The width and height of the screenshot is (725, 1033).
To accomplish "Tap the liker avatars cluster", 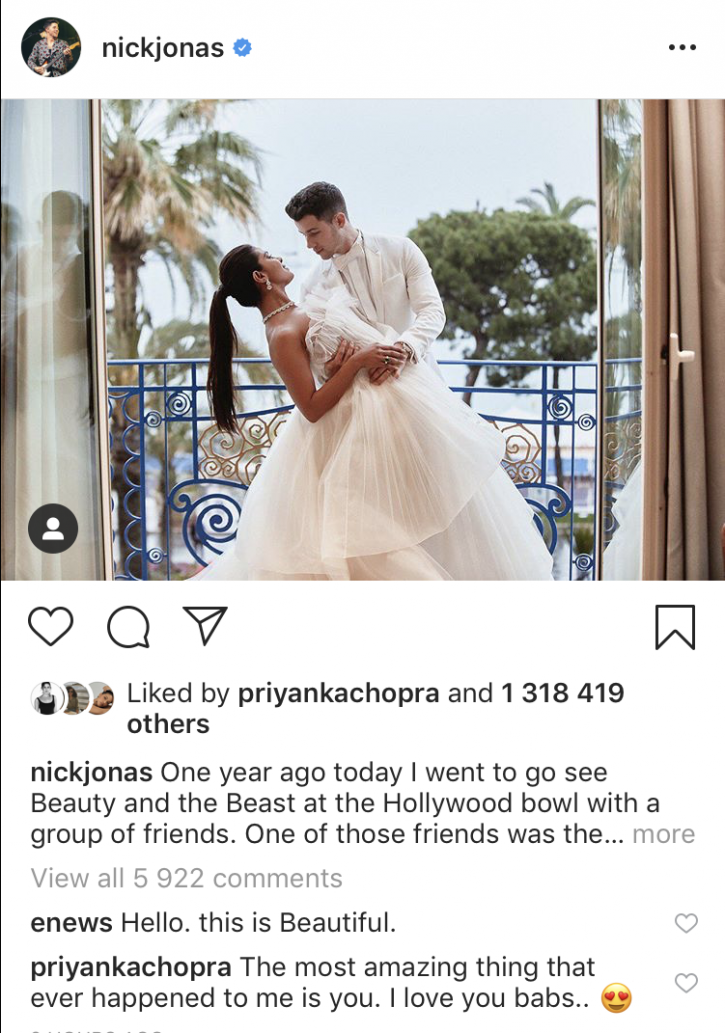I will [x=72, y=698].
